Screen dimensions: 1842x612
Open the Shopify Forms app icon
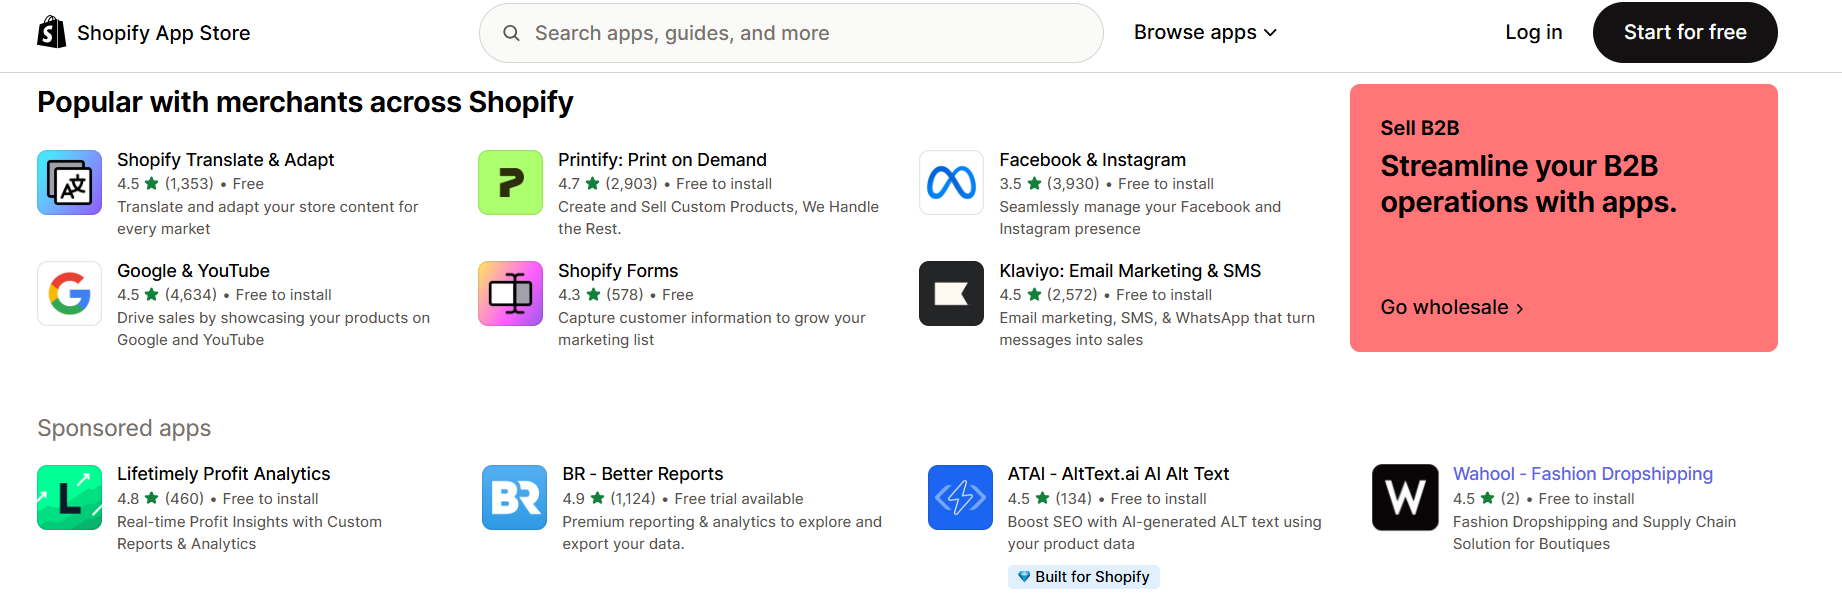pos(510,293)
